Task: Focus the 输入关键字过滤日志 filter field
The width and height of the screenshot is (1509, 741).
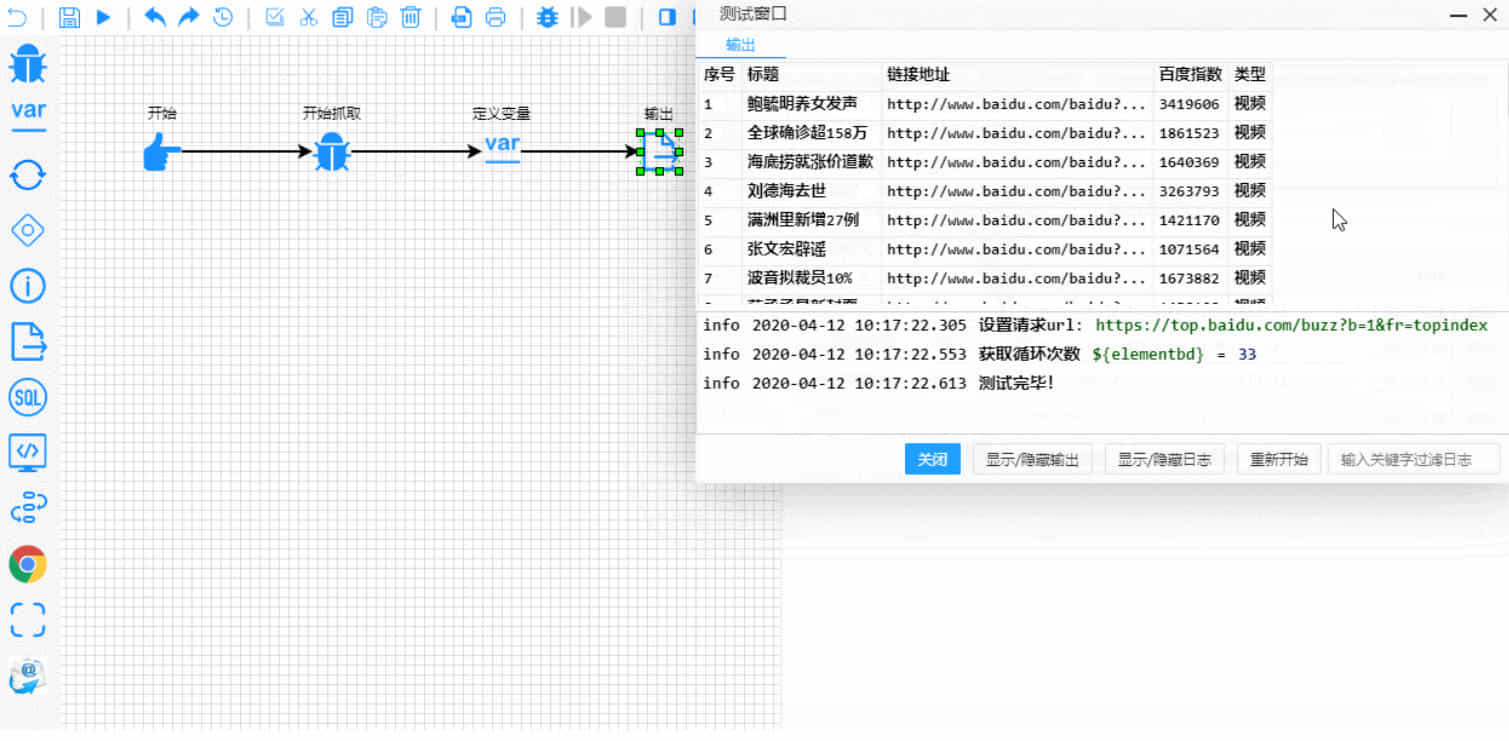Action: (x=1413, y=460)
